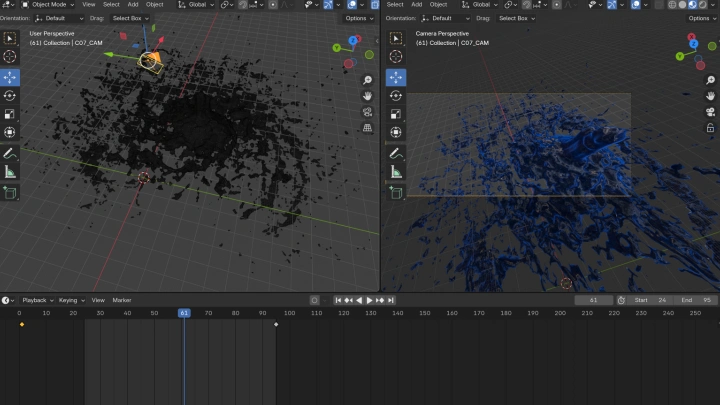
Task: Click zoom magnifier icon in left viewport
Action: [367, 80]
